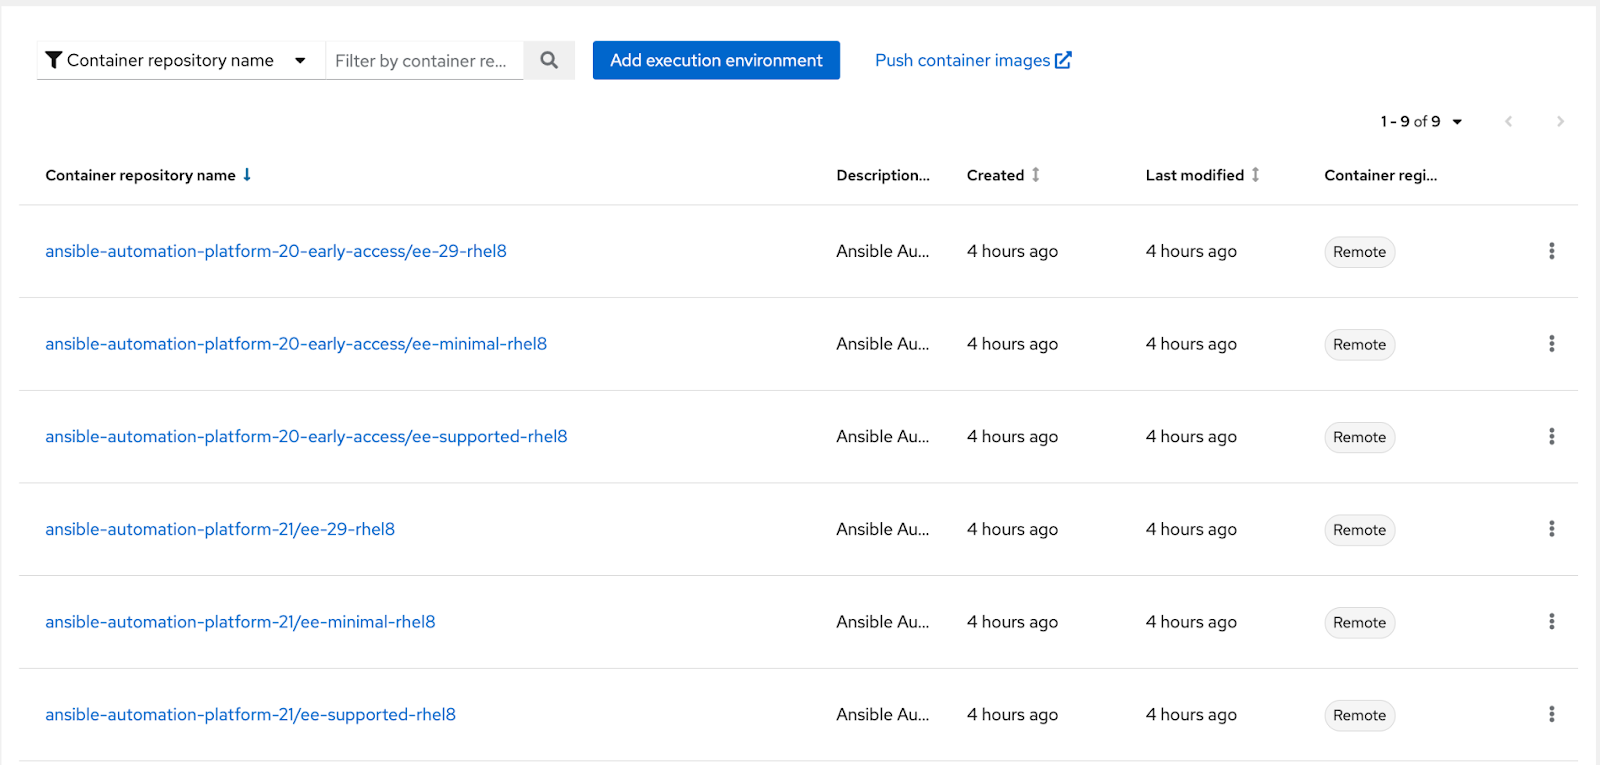1600x765 pixels.
Task: Open ansible-automation-platform-21/ee-minimal-rhel8 repository link
Action: tap(240, 622)
